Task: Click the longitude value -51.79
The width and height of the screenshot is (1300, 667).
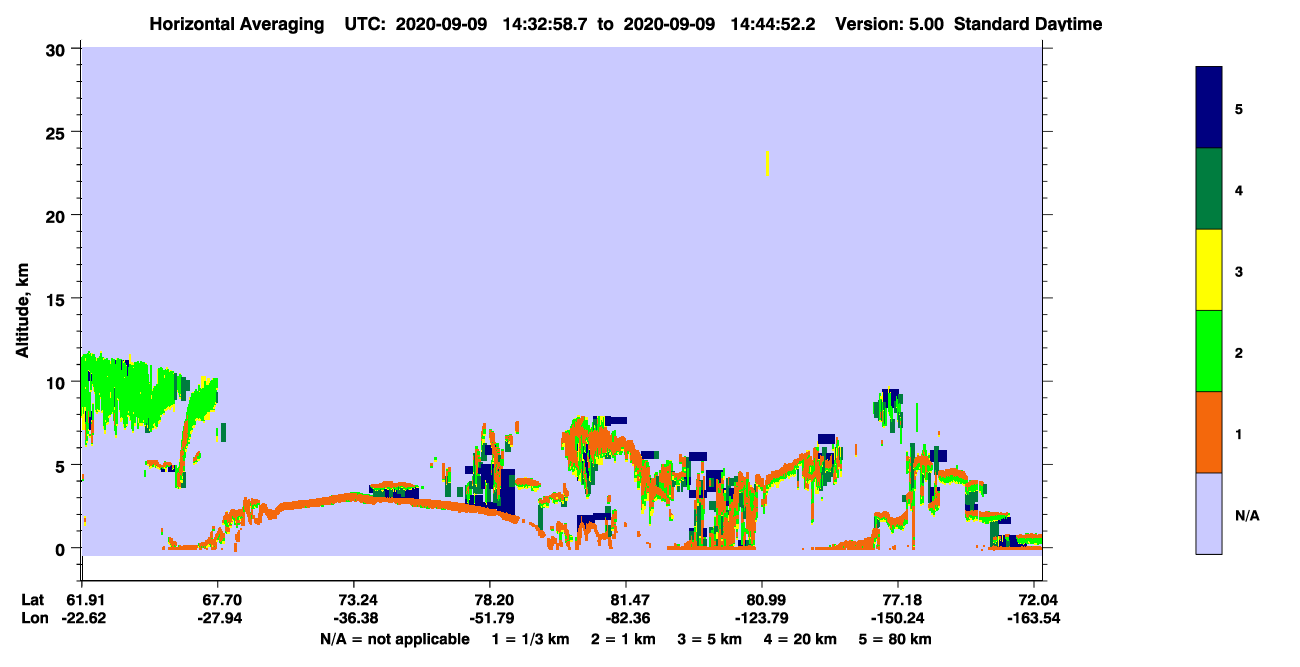Action: (490, 618)
